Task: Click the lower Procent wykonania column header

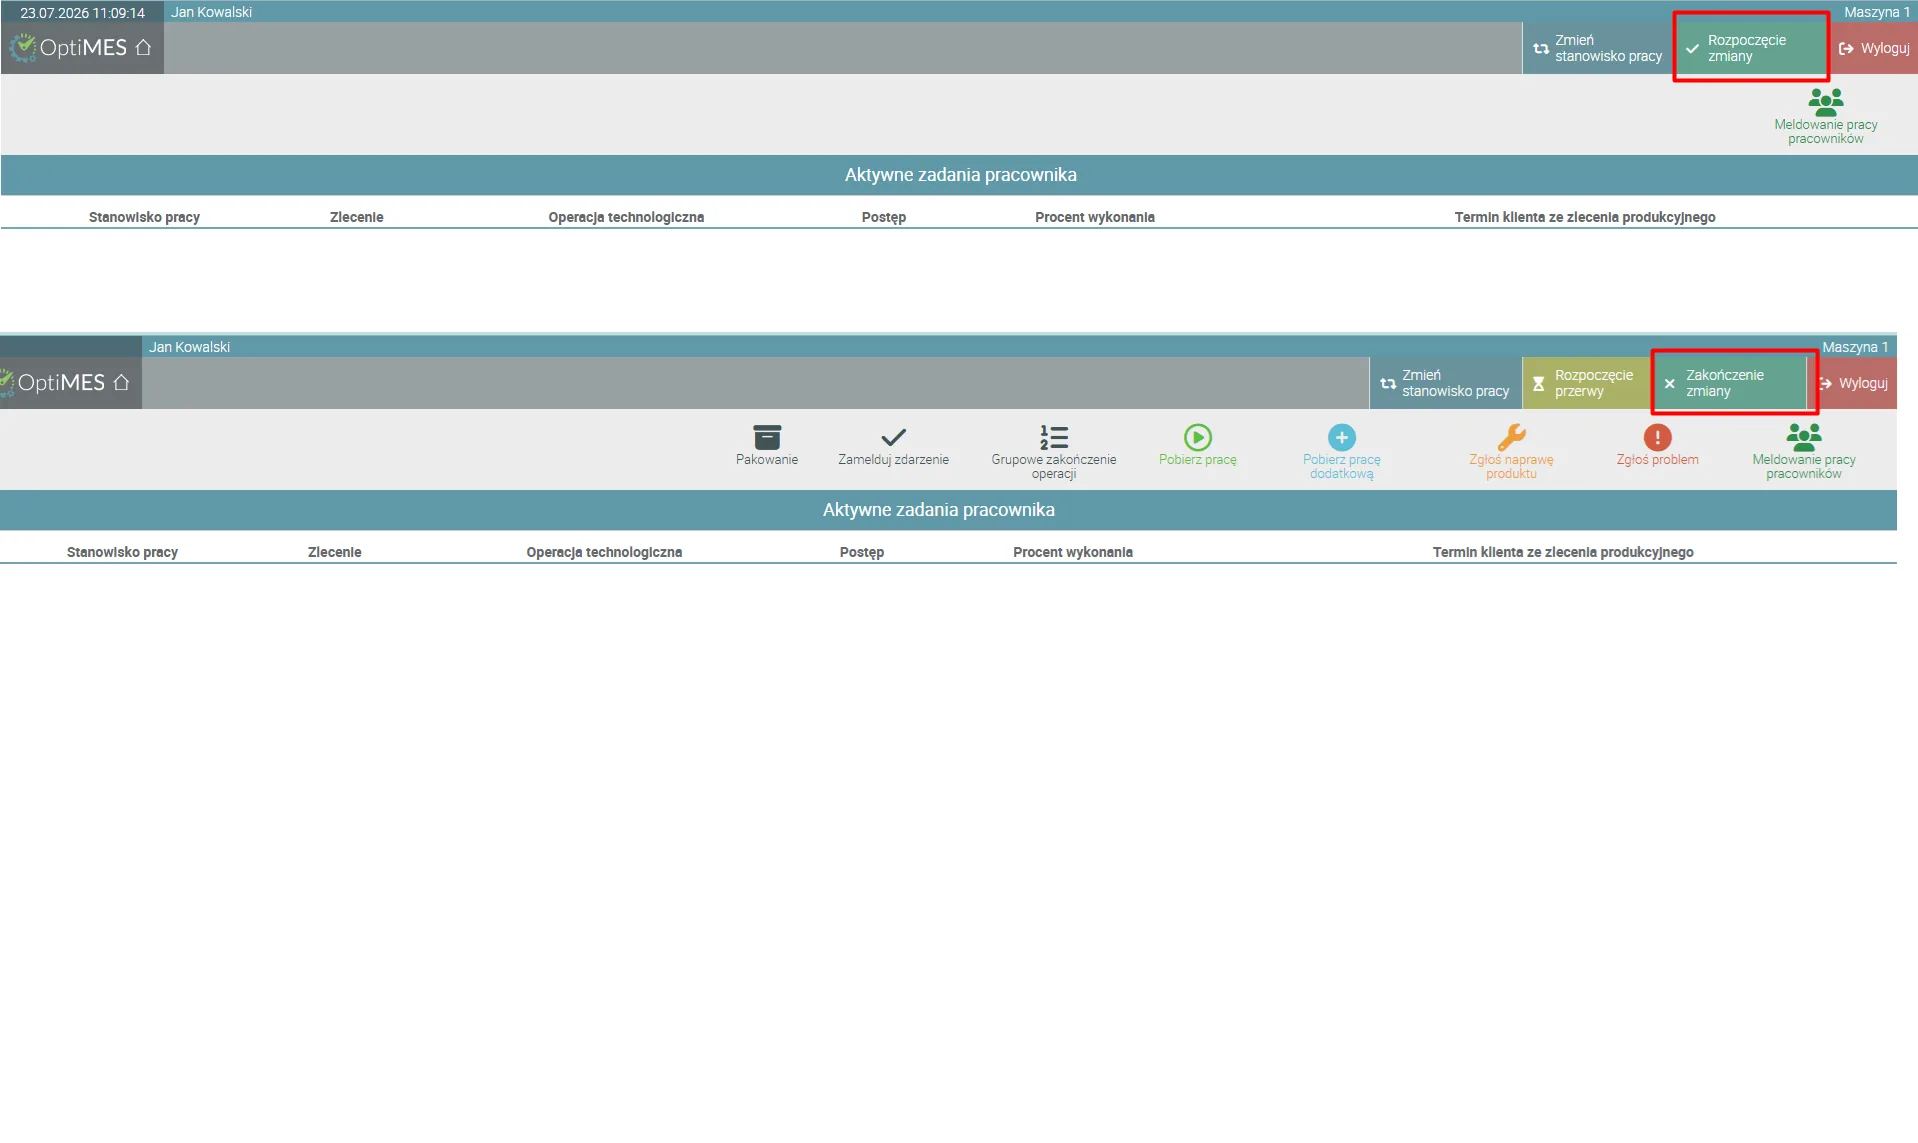Action: [1073, 552]
